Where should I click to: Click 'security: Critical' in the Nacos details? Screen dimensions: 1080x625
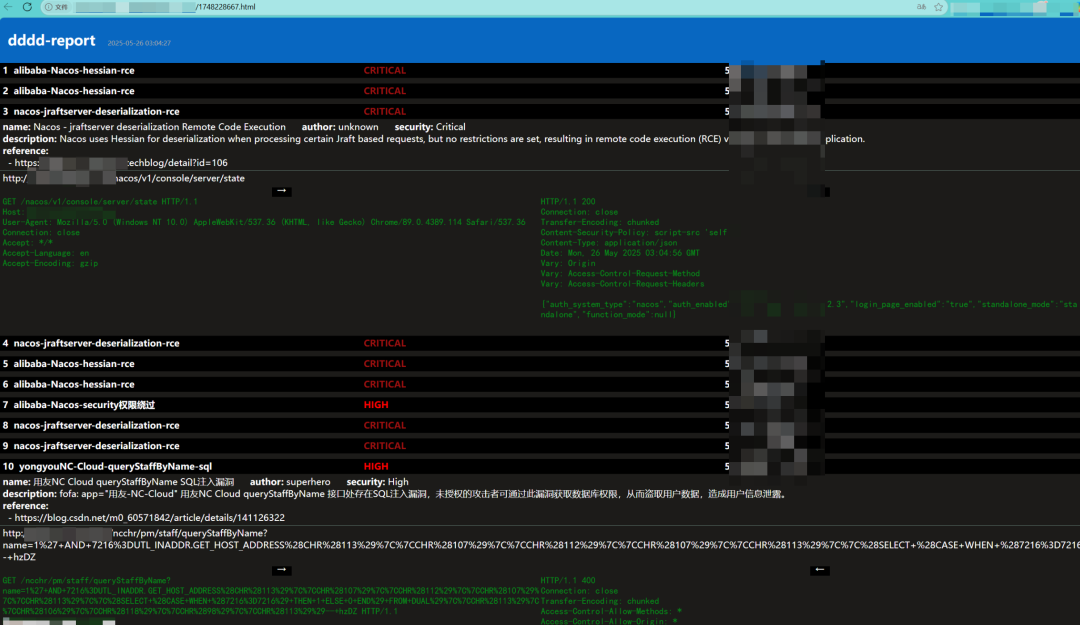(x=430, y=127)
